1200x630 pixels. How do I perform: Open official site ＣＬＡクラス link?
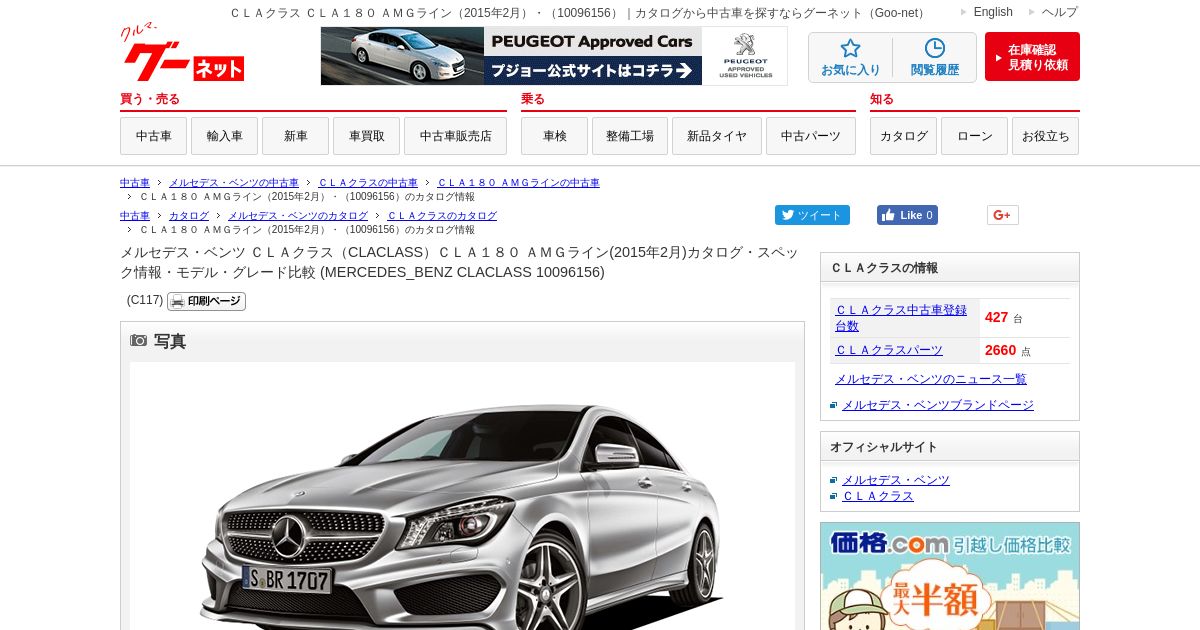878,496
